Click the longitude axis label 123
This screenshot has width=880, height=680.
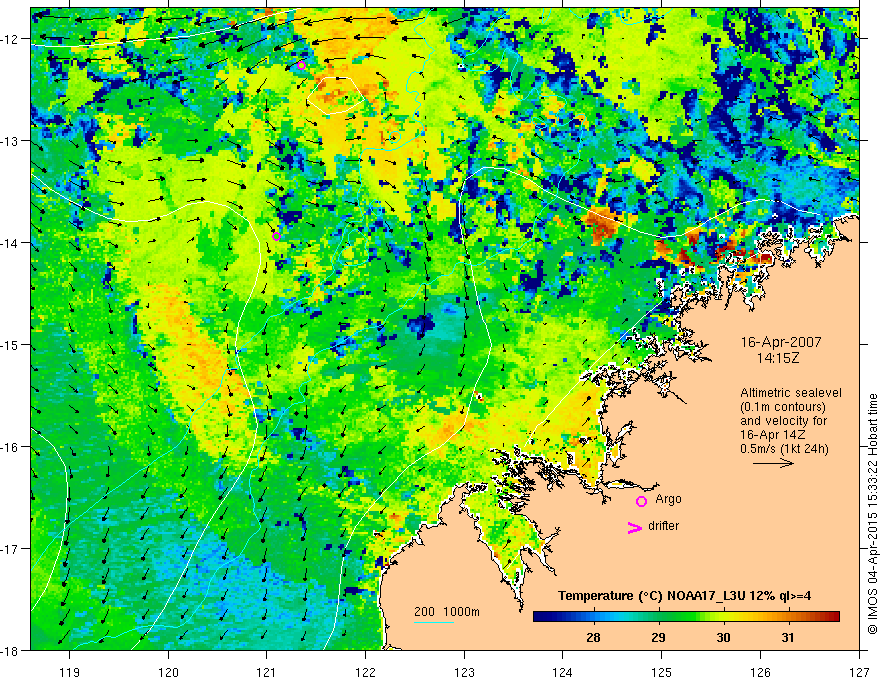[x=464, y=672]
